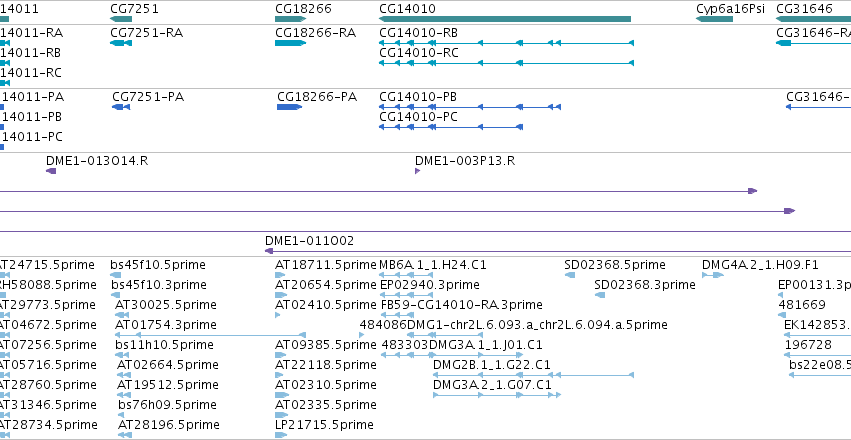This screenshot has height=440, width=851.
Task: Open the AT02410.5prime EST label
Action: click(x=326, y=304)
